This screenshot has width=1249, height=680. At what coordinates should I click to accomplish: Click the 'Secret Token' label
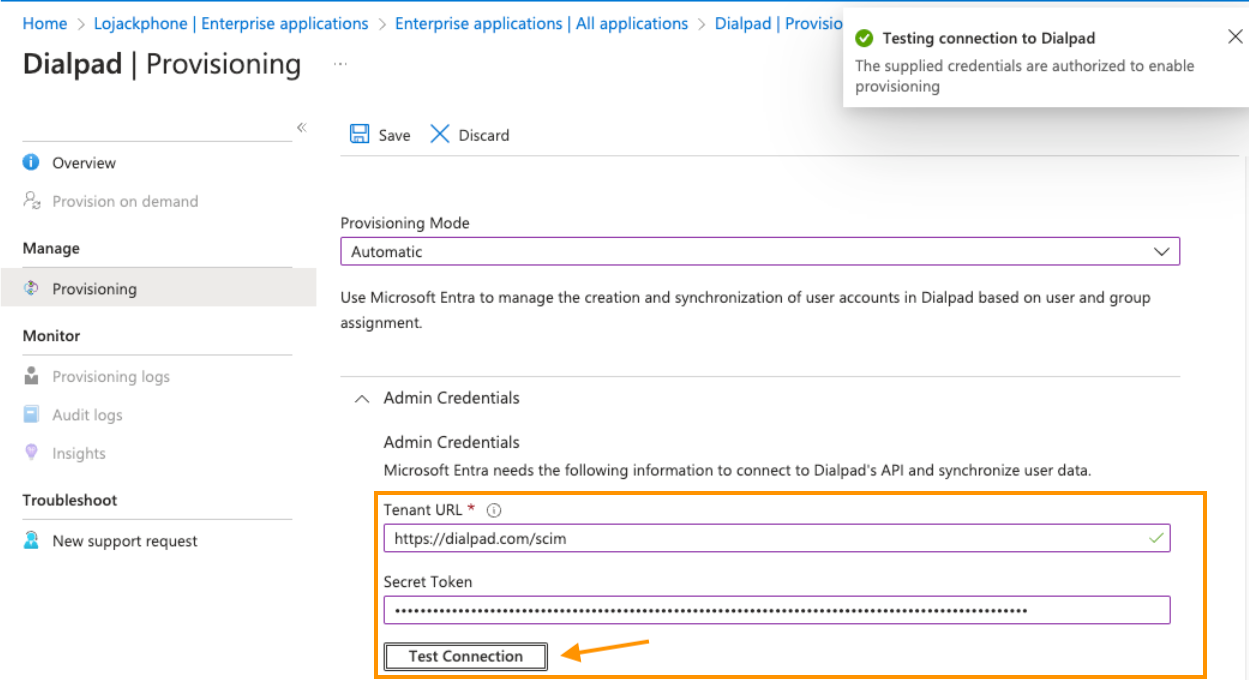(x=428, y=582)
